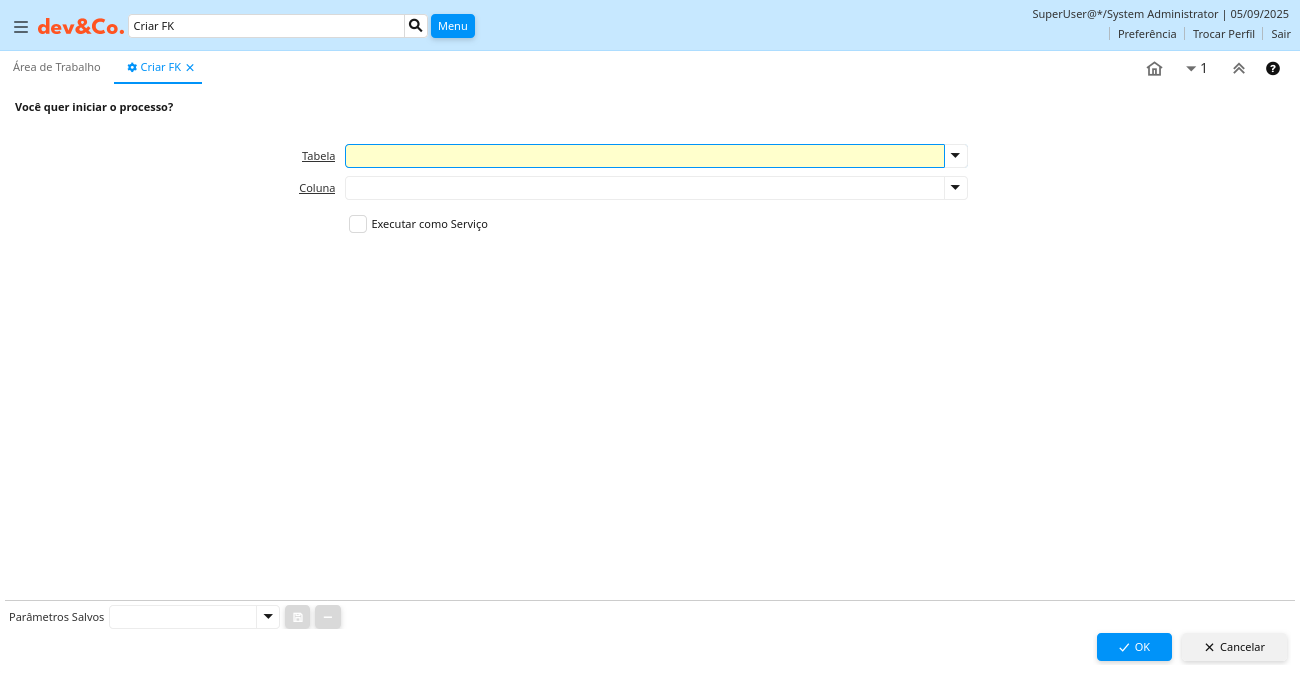This screenshot has width=1300, height=674.
Task: Click the save parameters disk icon
Action: [297, 617]
